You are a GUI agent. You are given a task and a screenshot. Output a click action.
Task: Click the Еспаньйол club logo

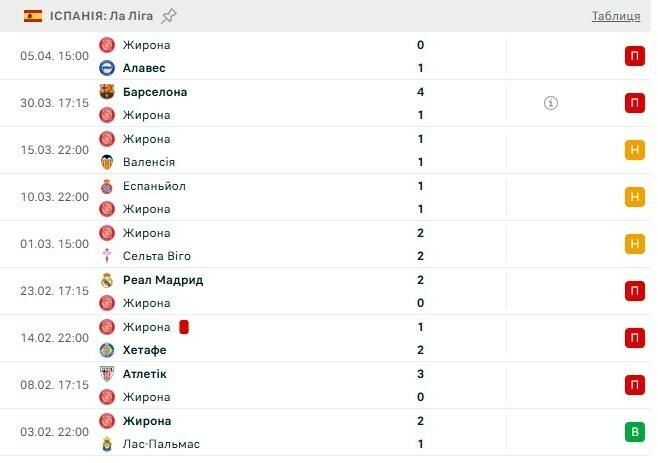(x=107, y=186)
